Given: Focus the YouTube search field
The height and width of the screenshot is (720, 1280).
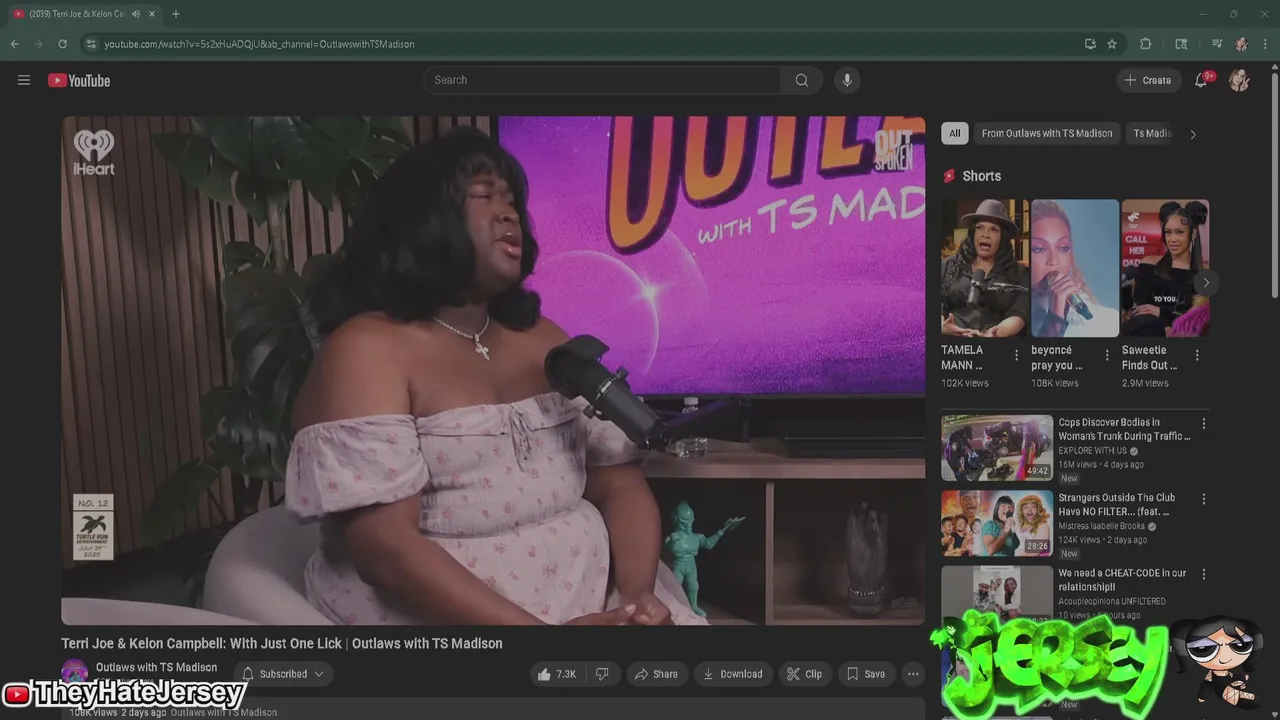Looking at the screenshot, I should click(603, 80).
